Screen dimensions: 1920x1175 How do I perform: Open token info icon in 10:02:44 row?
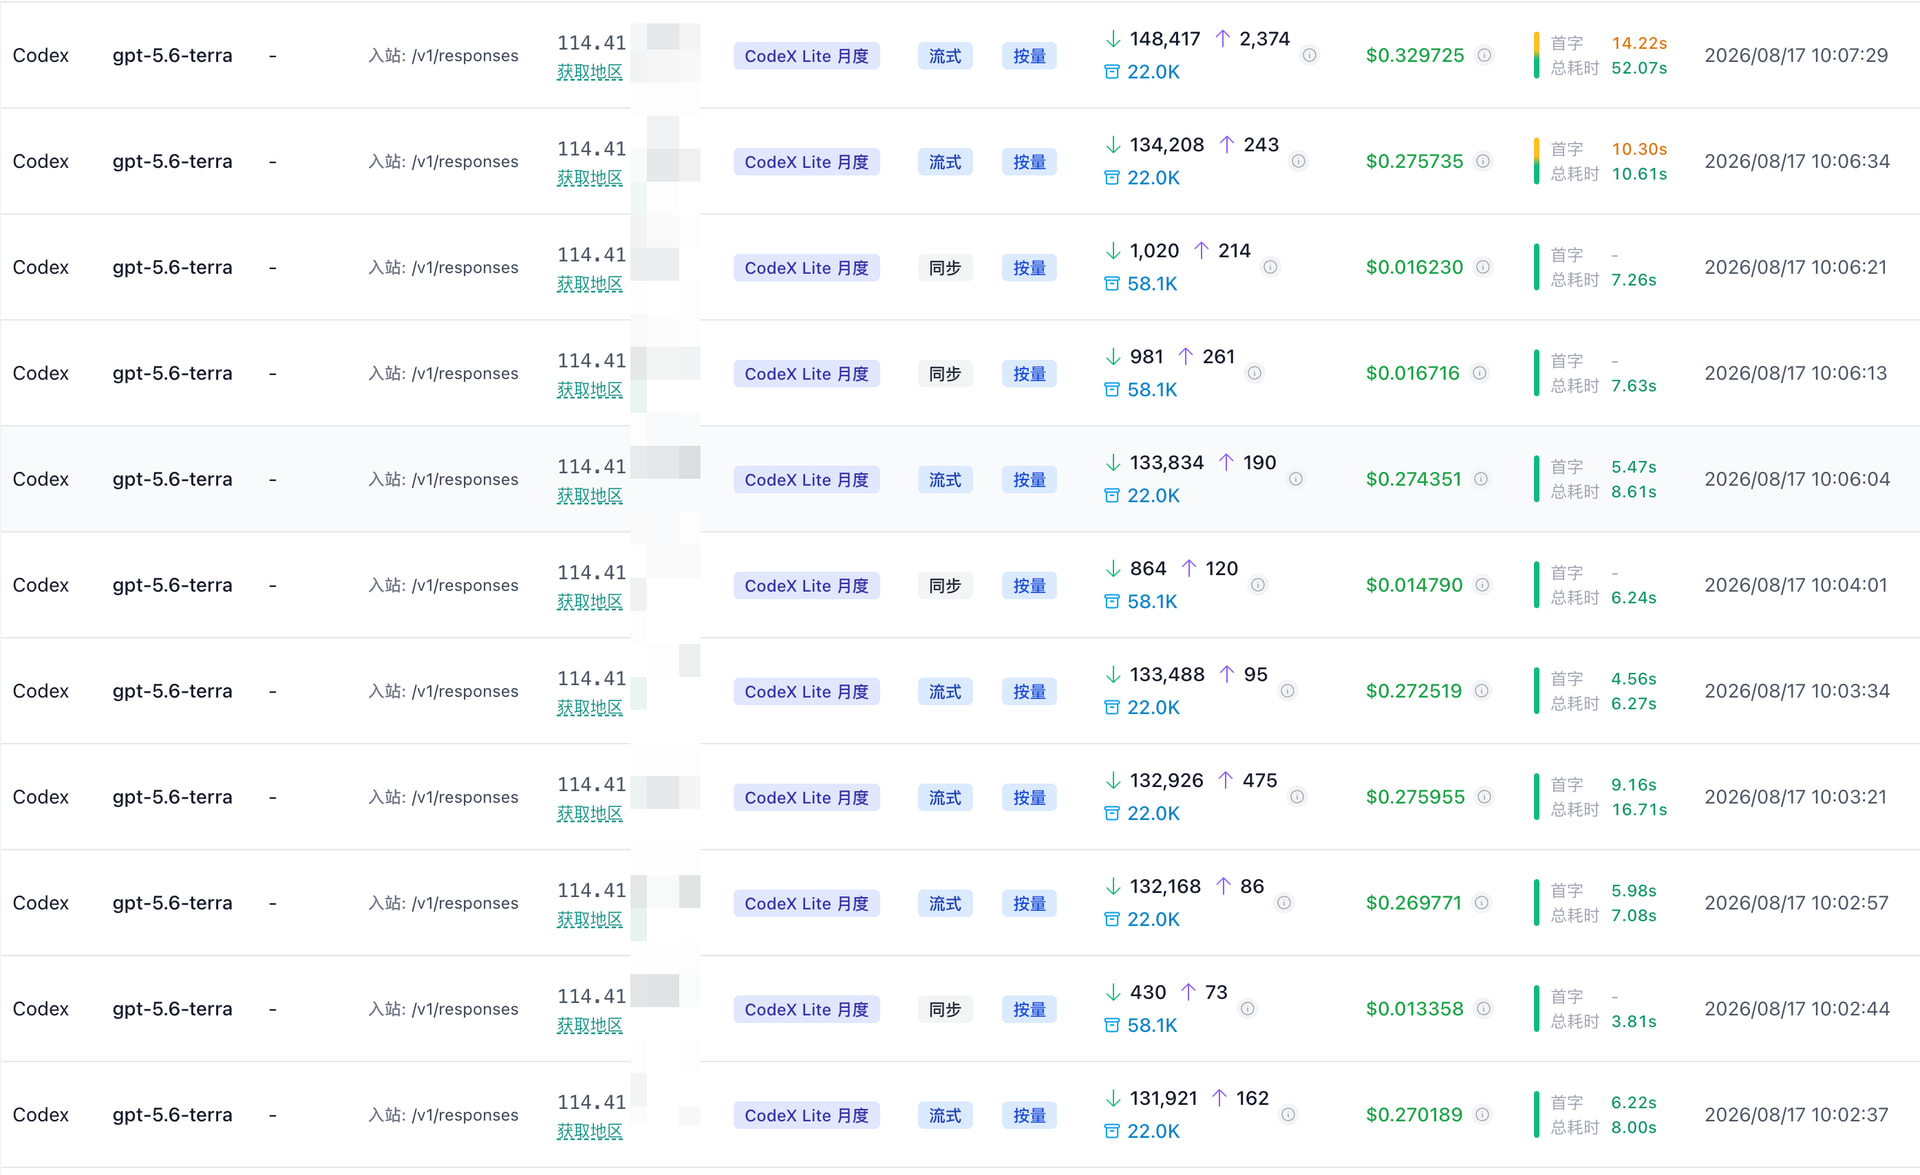click(1248, 1009)
